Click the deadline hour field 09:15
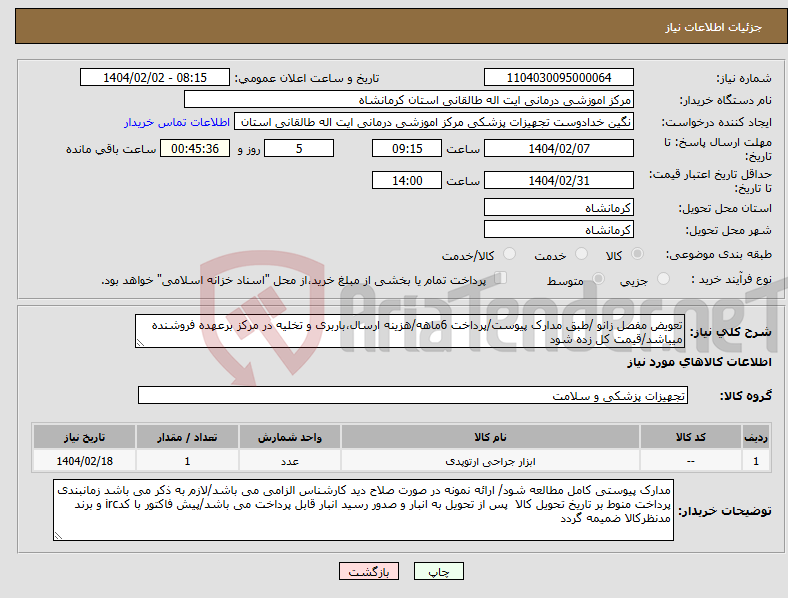Screen dimensions: 788x598 click(x=407, y=148)
